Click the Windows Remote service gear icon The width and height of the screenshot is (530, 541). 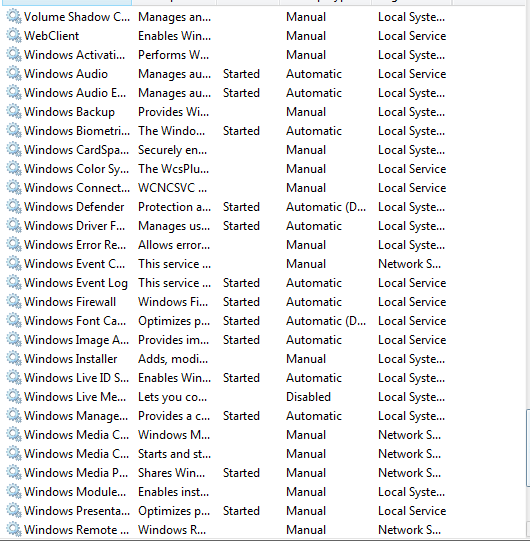tap(14, 529)
